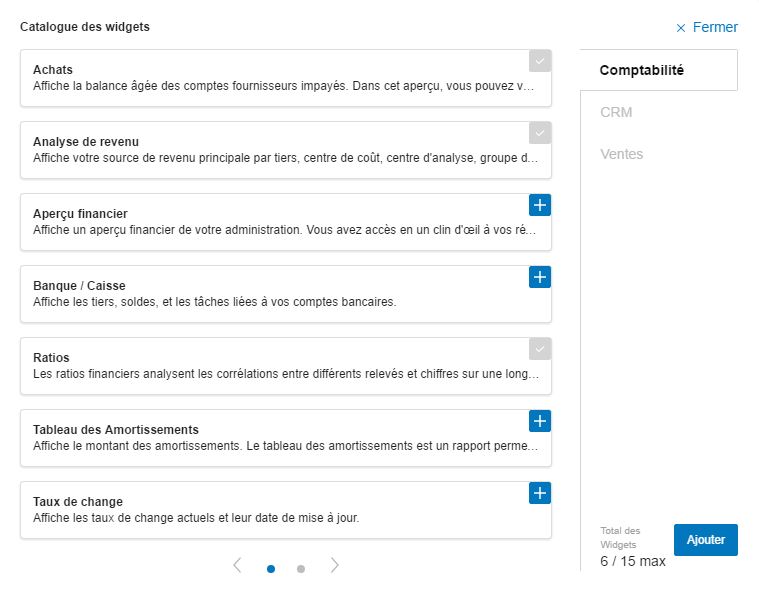Image resolution: width=759 pixels, height=589 pixels.
Task: Toggle the Ratios widget checkmark
Action: (x=540, y=349)
